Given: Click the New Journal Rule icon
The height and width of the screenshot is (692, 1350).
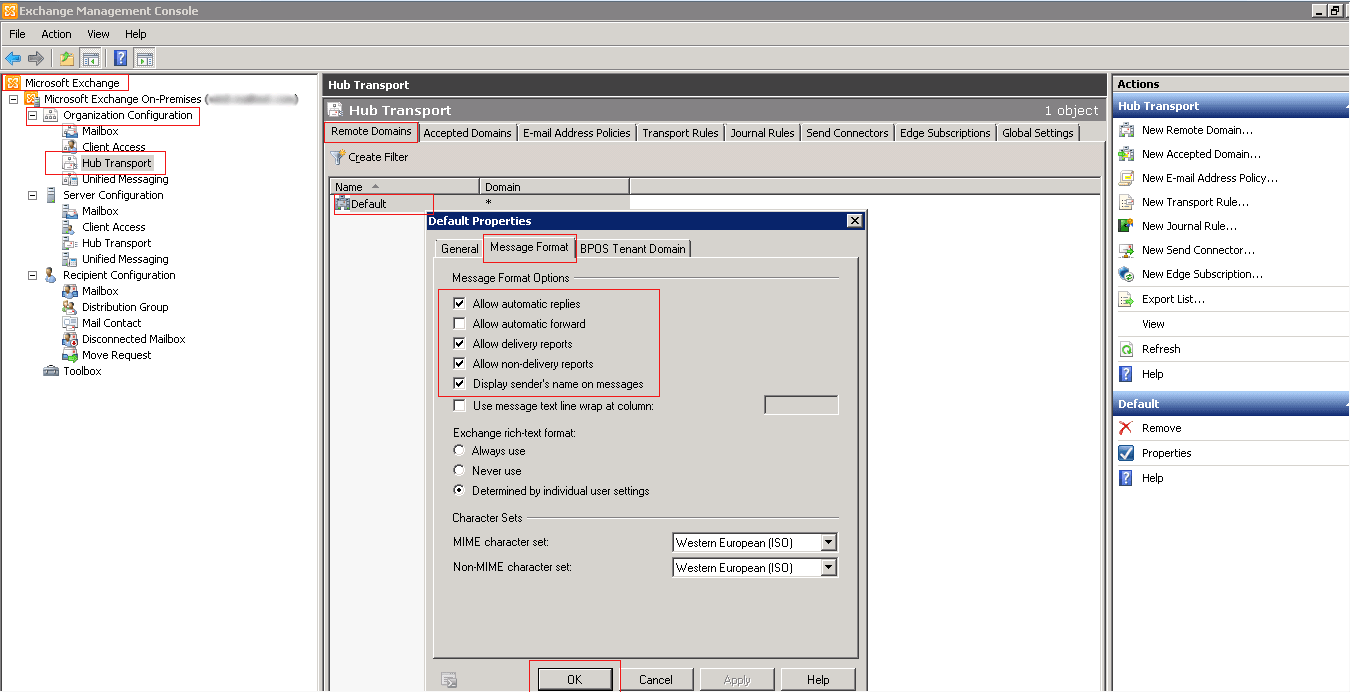Looking at the screenshot, I should [x=1126, y=226].
